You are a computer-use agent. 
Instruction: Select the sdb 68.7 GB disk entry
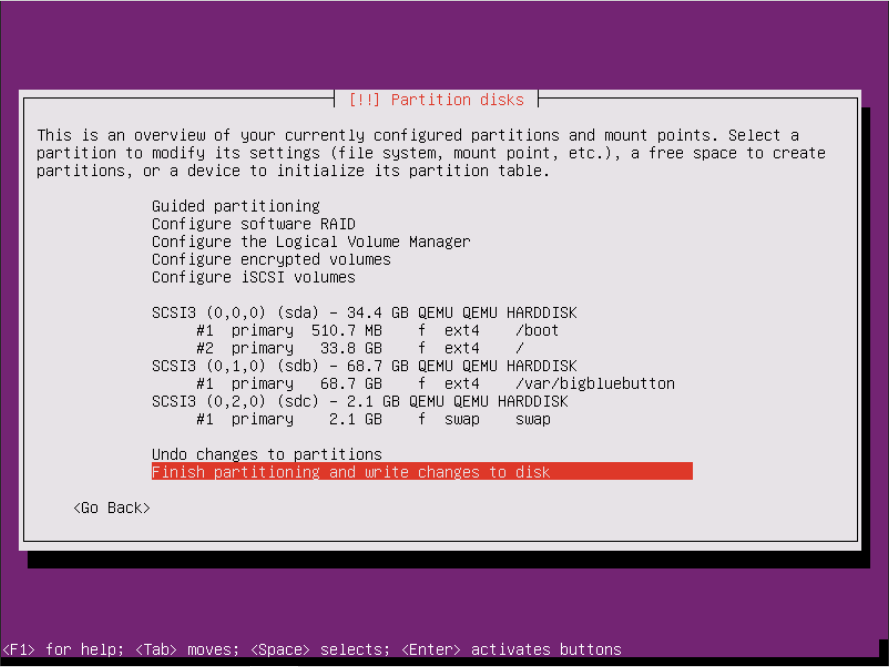point(364,366)
